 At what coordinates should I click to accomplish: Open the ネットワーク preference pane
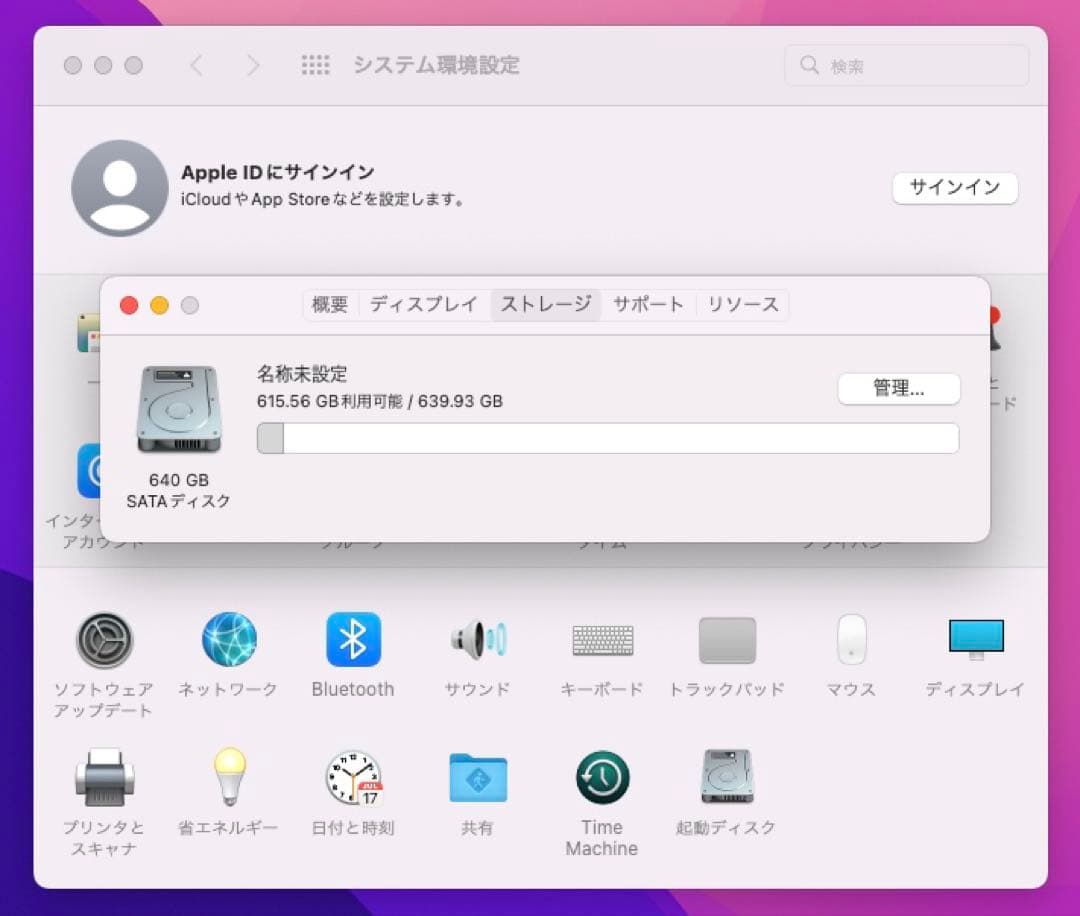[228, 641]
